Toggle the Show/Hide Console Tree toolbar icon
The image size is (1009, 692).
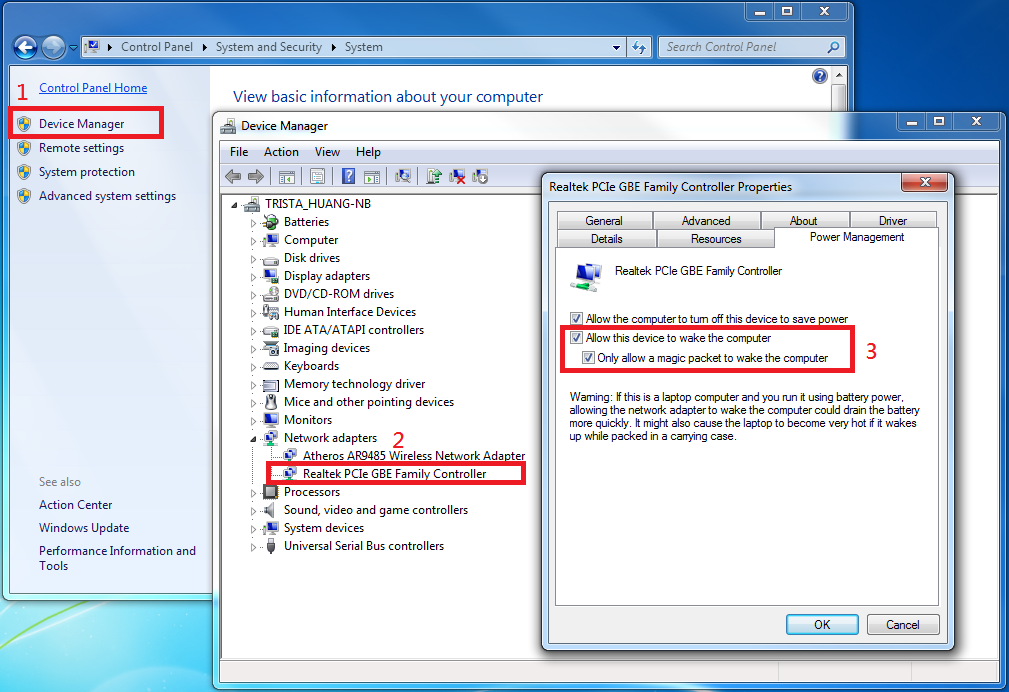tap(287, 176)
